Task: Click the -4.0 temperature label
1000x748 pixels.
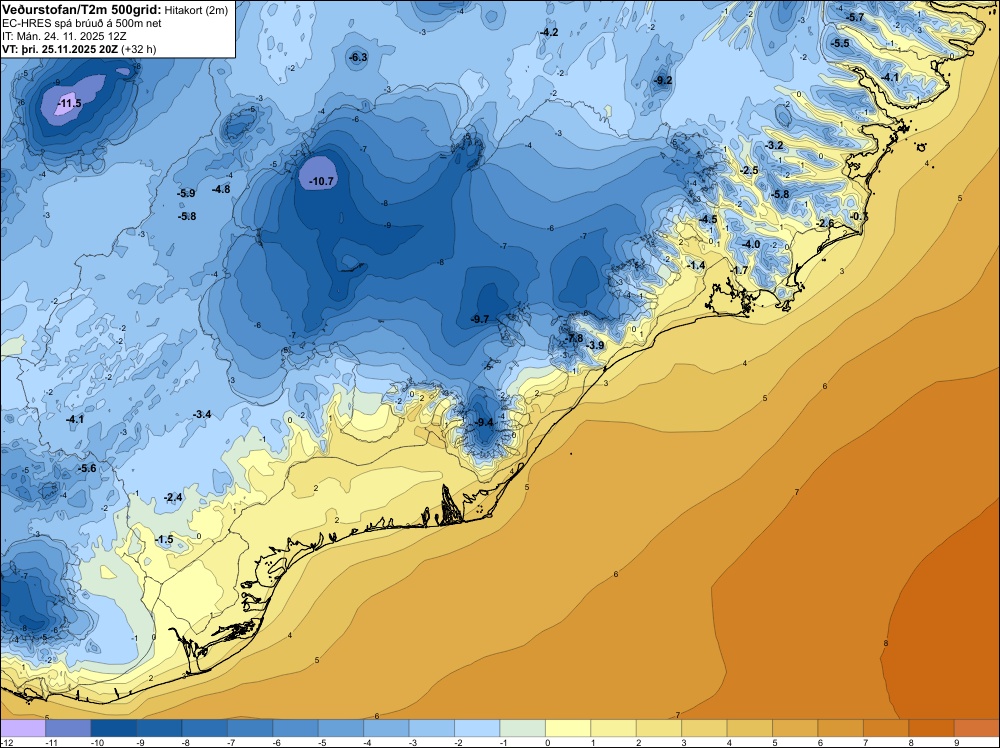Action: [751, 244]
